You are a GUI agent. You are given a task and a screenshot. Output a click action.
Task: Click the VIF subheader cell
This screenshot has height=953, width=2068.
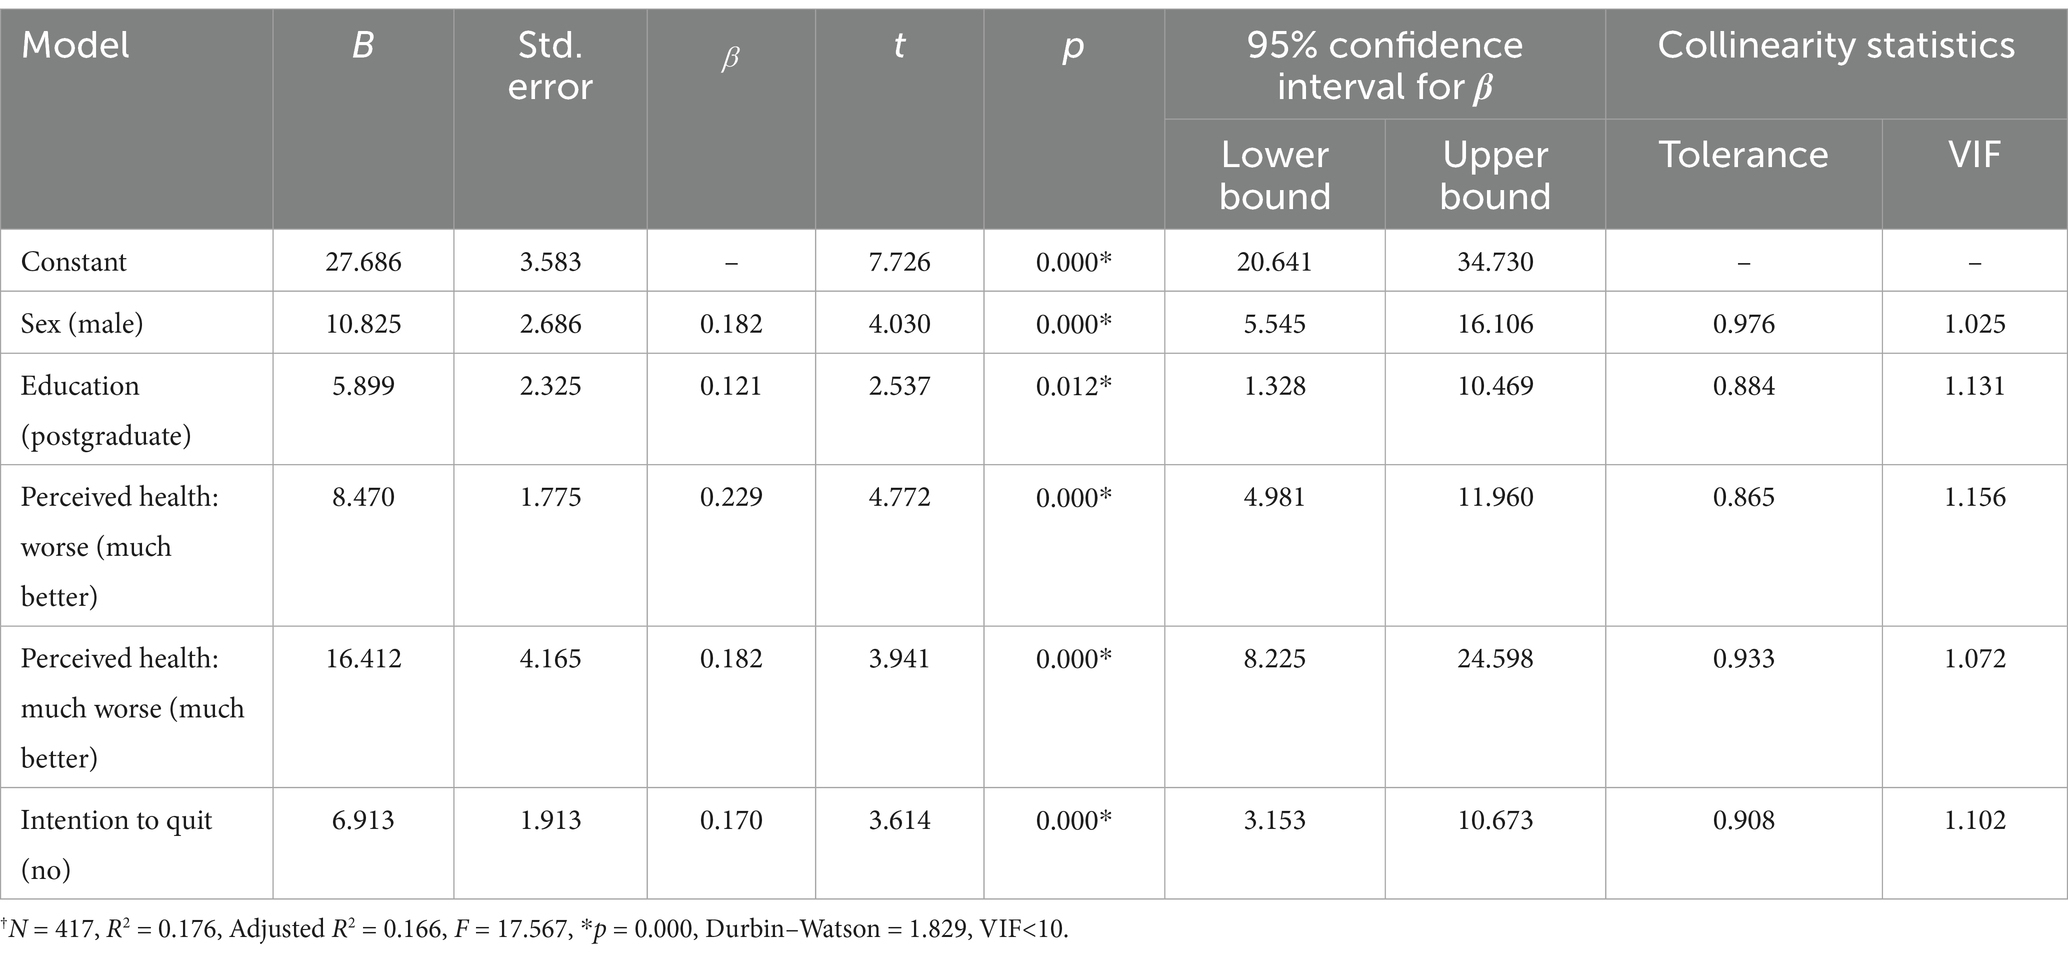tap(1974, 155)
